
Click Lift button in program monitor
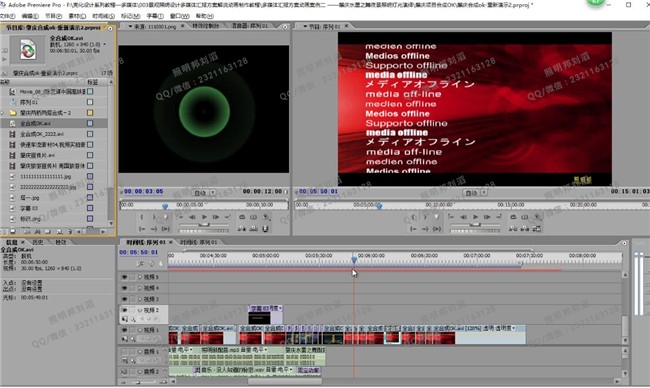513,228
